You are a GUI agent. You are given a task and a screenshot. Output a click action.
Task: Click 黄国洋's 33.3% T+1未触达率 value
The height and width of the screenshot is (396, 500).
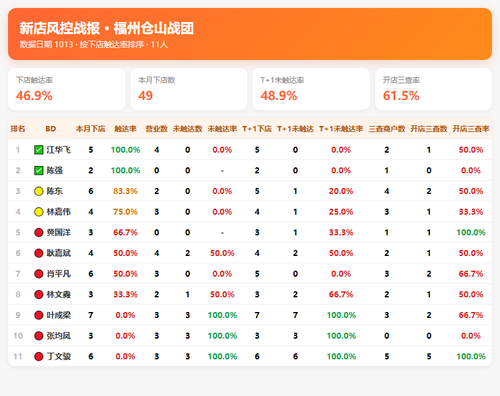point(341,233)
